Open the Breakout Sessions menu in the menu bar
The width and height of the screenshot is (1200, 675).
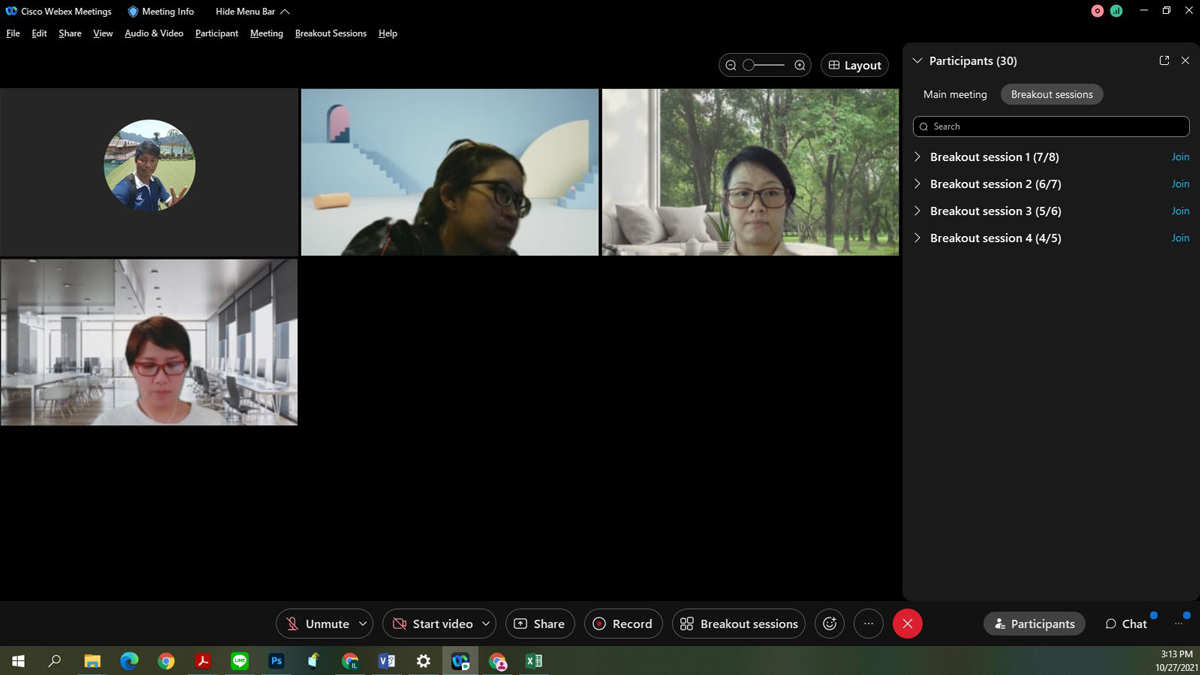(331, 33)
